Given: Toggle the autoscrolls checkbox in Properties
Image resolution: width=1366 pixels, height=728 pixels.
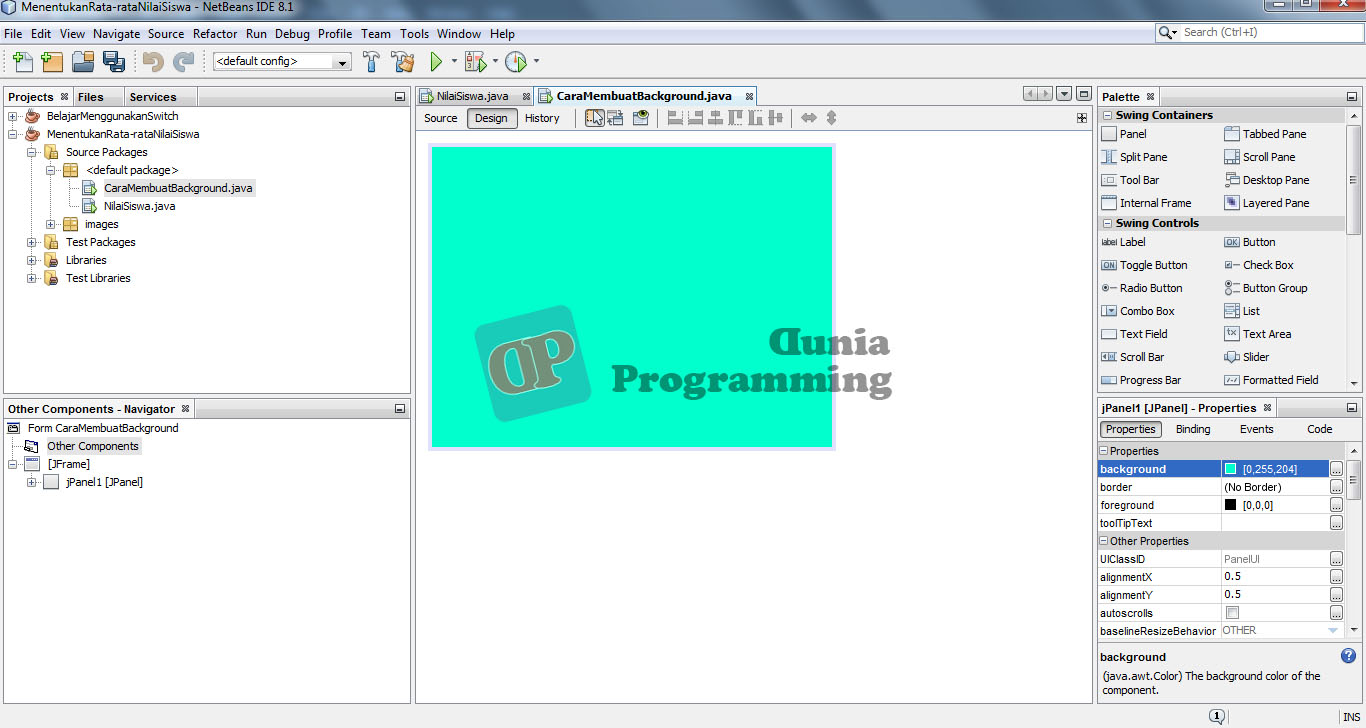Looking at the screenshot, I should click(x=1234, y=612).
